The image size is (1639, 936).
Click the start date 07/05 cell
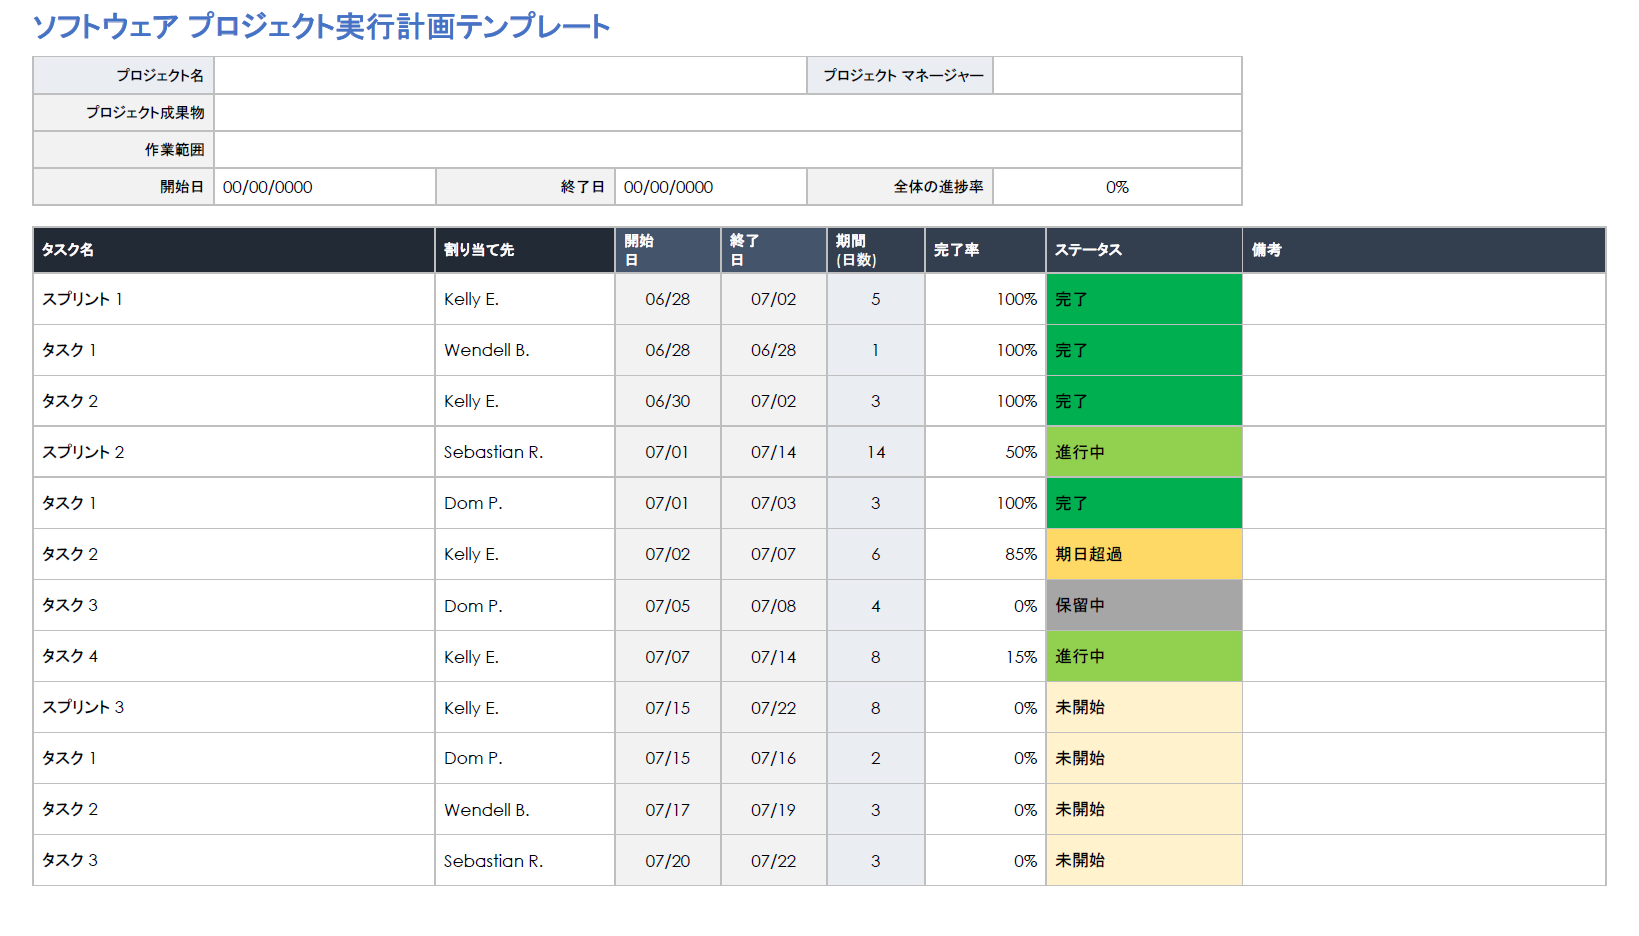tap(668, 605)
